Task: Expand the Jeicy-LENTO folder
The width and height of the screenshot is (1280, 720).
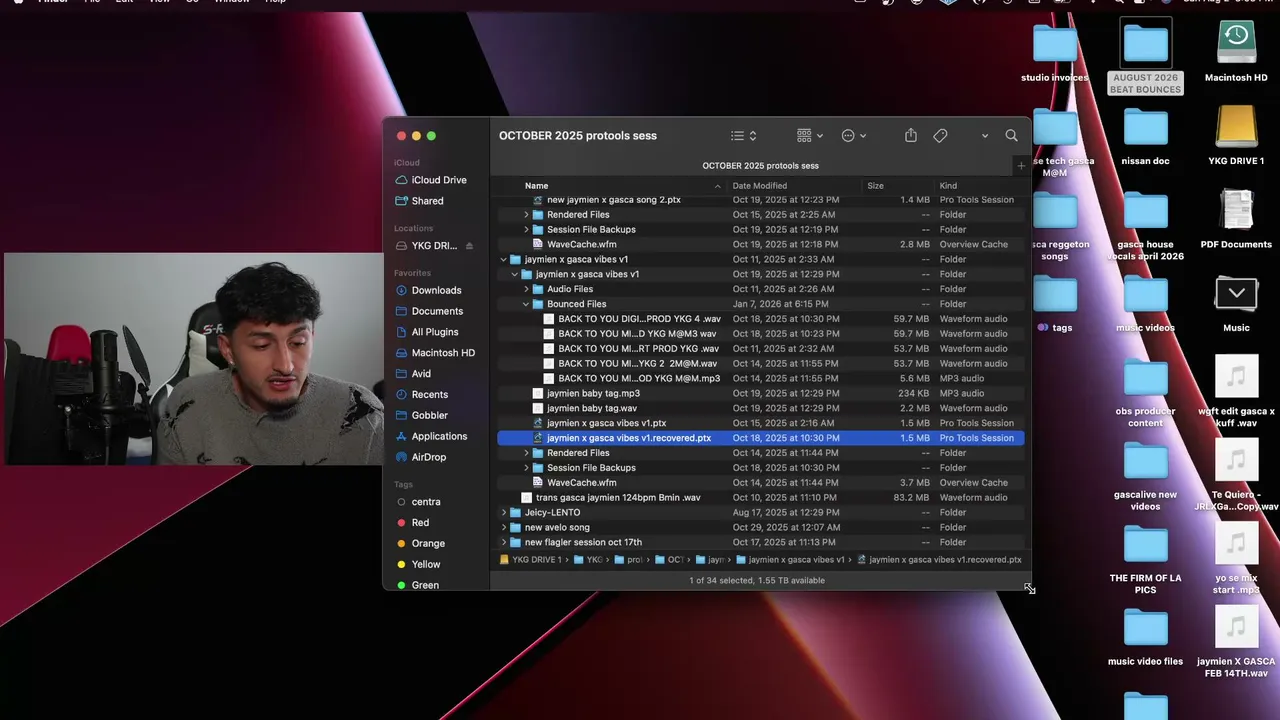Action: 504,513
